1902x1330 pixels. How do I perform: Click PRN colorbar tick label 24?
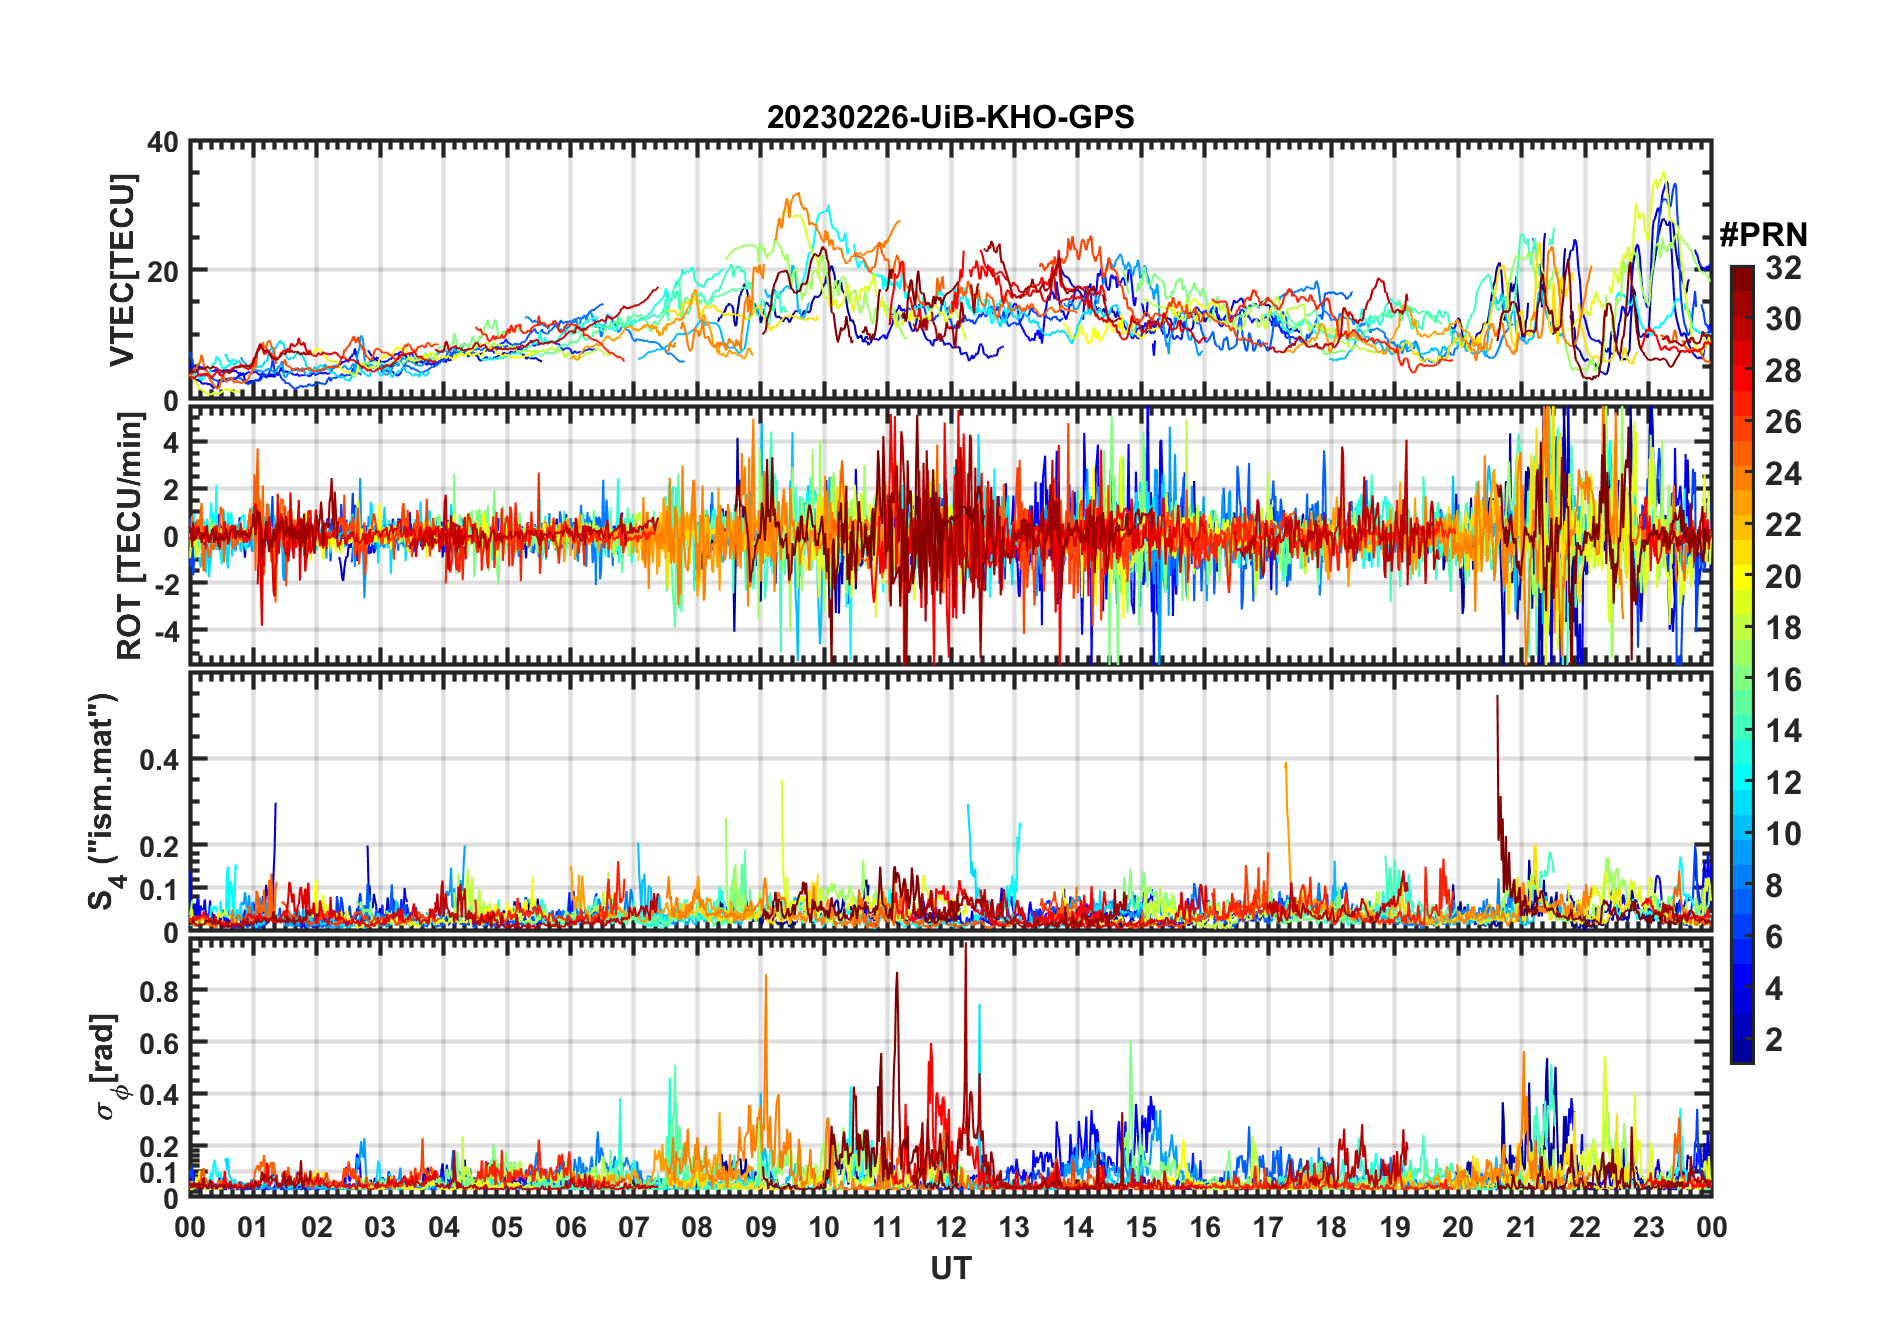click(1783, 474)
